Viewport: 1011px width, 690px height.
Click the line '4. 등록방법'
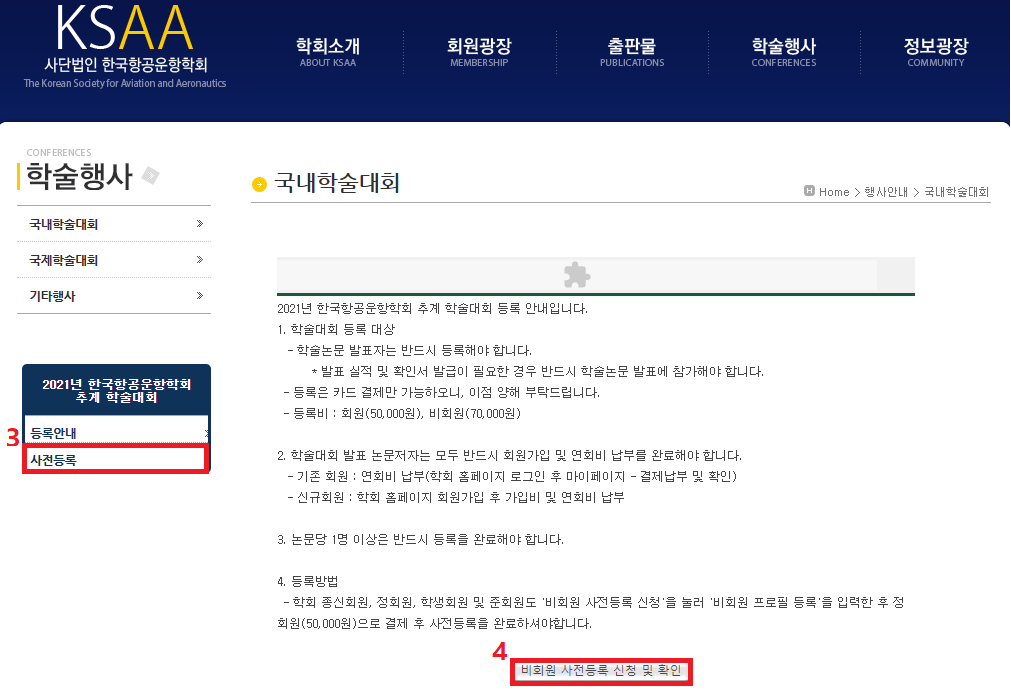coord(308,582)
